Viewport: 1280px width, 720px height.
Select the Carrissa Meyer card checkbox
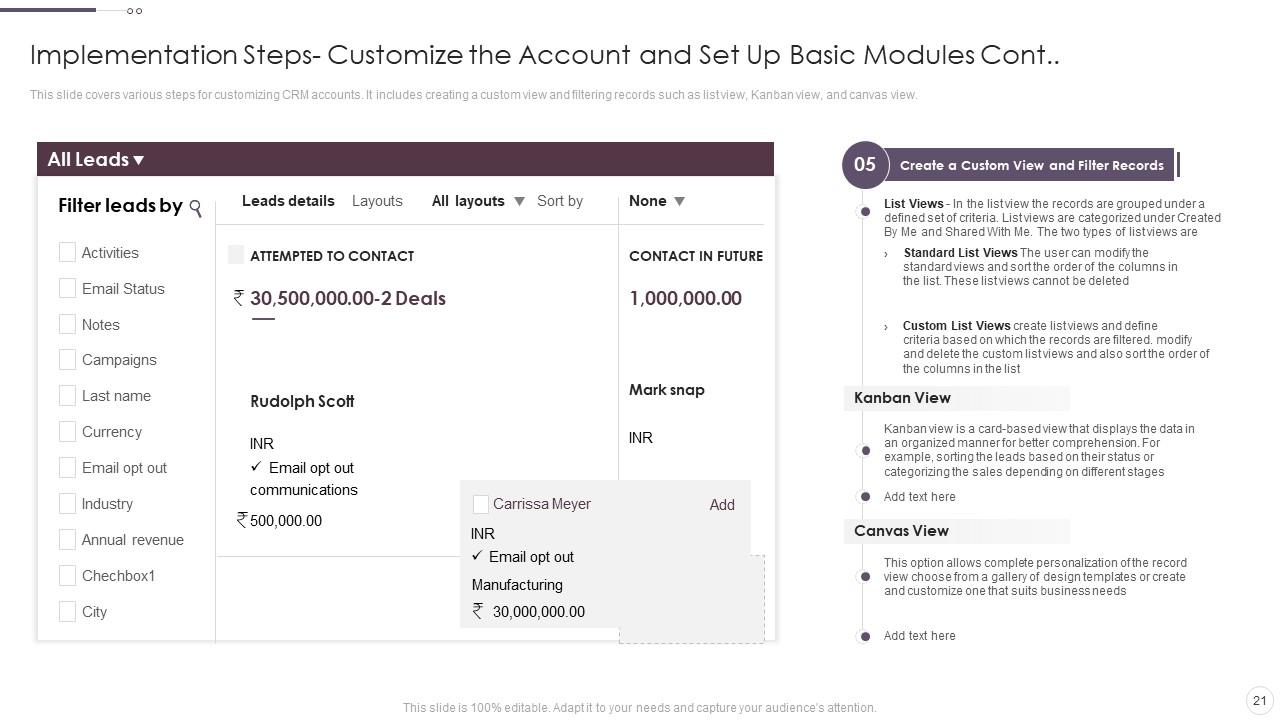(x=480, y=504)
